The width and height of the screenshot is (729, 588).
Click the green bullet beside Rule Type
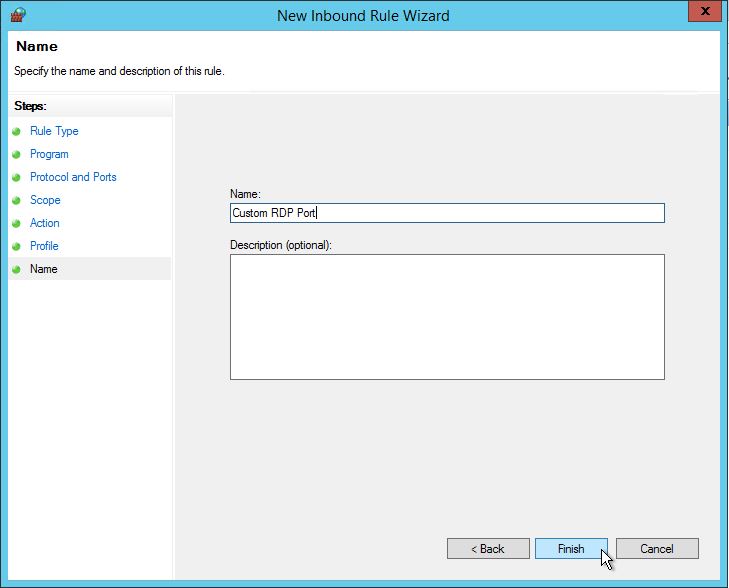pos(16,132)
